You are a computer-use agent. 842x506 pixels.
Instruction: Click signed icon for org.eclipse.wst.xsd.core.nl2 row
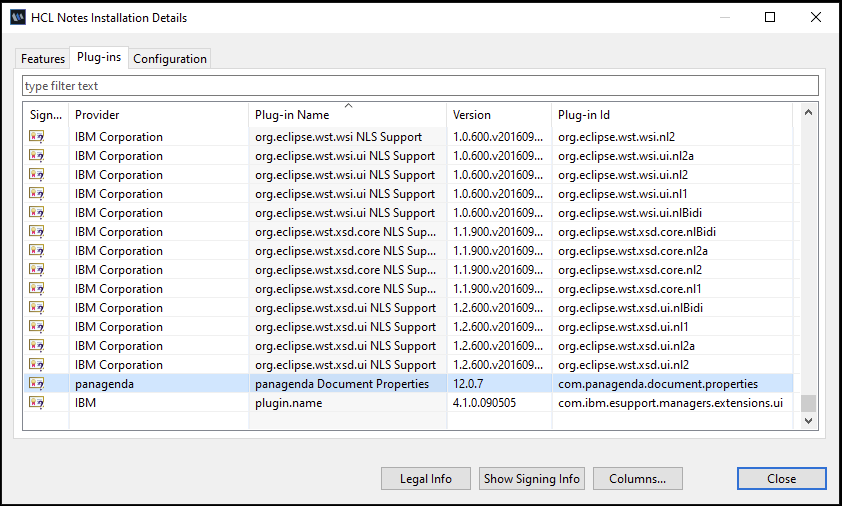(x=37, y=270)
